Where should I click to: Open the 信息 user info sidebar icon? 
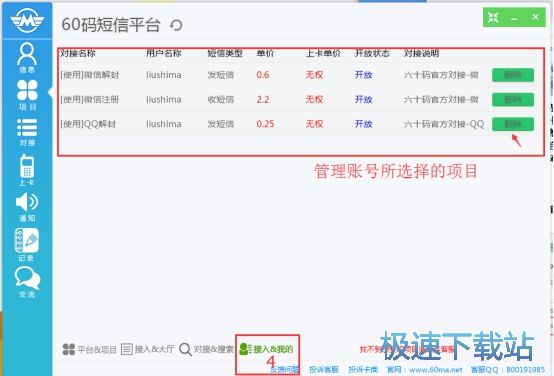pyautogui.click(x=27, y=58)
